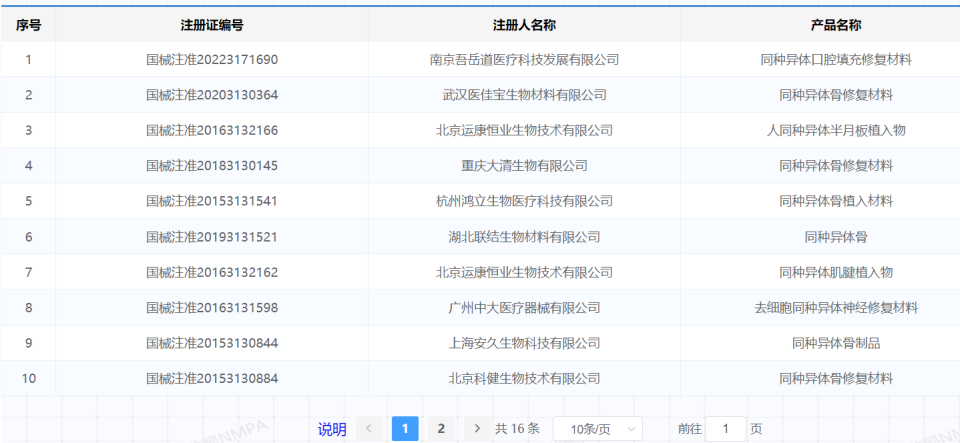Click product 同种异体骨植入材料

pos(836,201)
